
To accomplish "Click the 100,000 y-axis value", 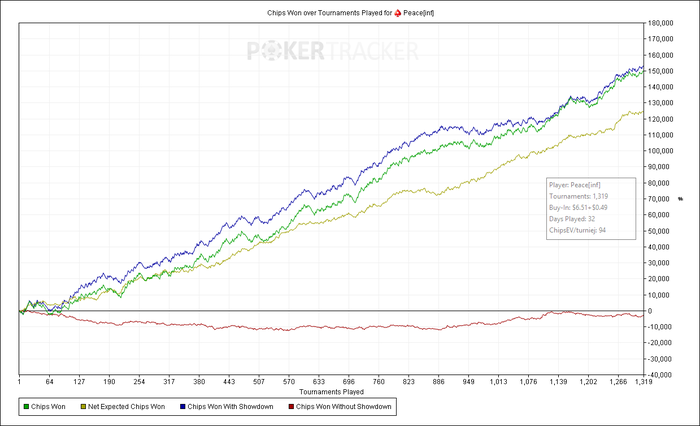I will point(660,151).
